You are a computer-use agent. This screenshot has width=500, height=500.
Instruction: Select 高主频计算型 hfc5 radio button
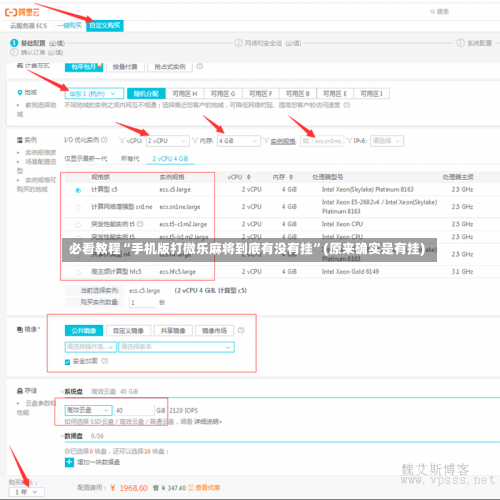click(x=78, y=272)
